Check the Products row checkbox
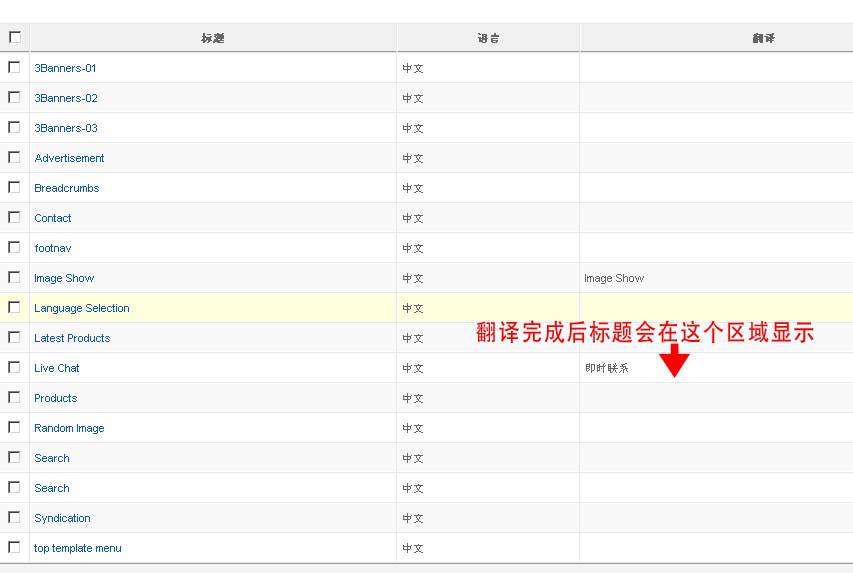This screenshot has width=853, height=573. click(14, 397)
